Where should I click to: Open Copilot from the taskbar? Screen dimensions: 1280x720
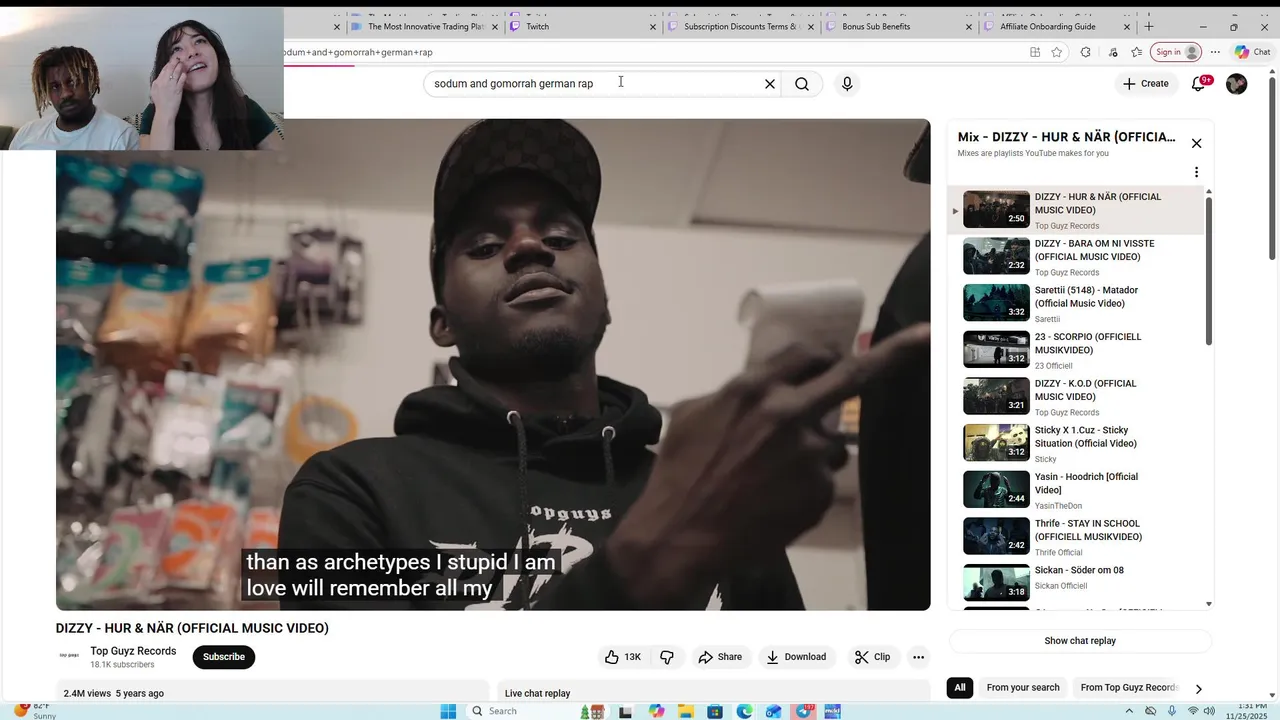point(656,711)
